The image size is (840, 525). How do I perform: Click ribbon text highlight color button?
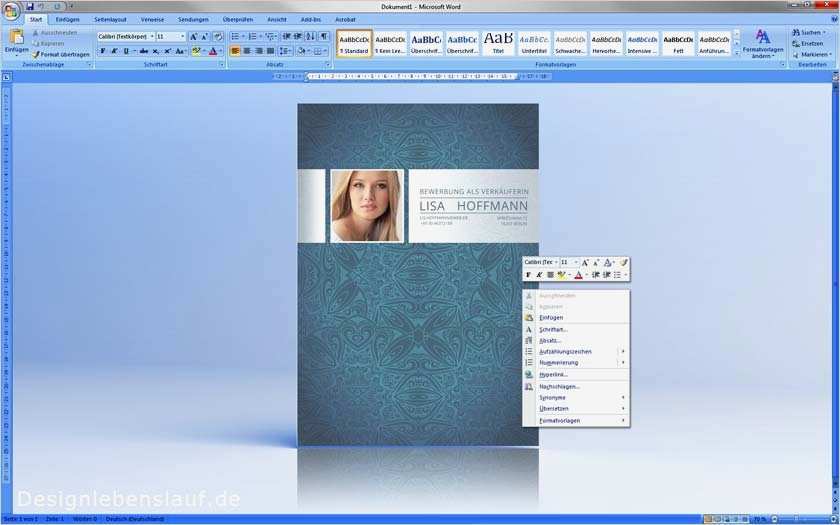coord(196,51)
